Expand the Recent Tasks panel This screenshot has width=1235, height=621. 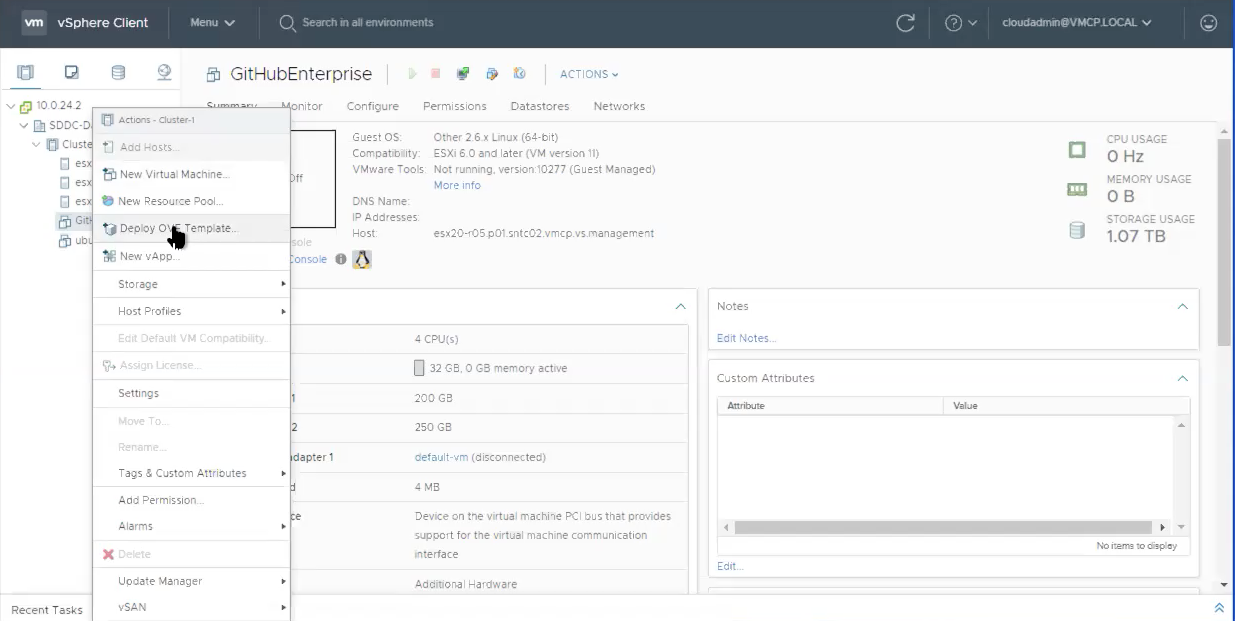click(1218, 608)
